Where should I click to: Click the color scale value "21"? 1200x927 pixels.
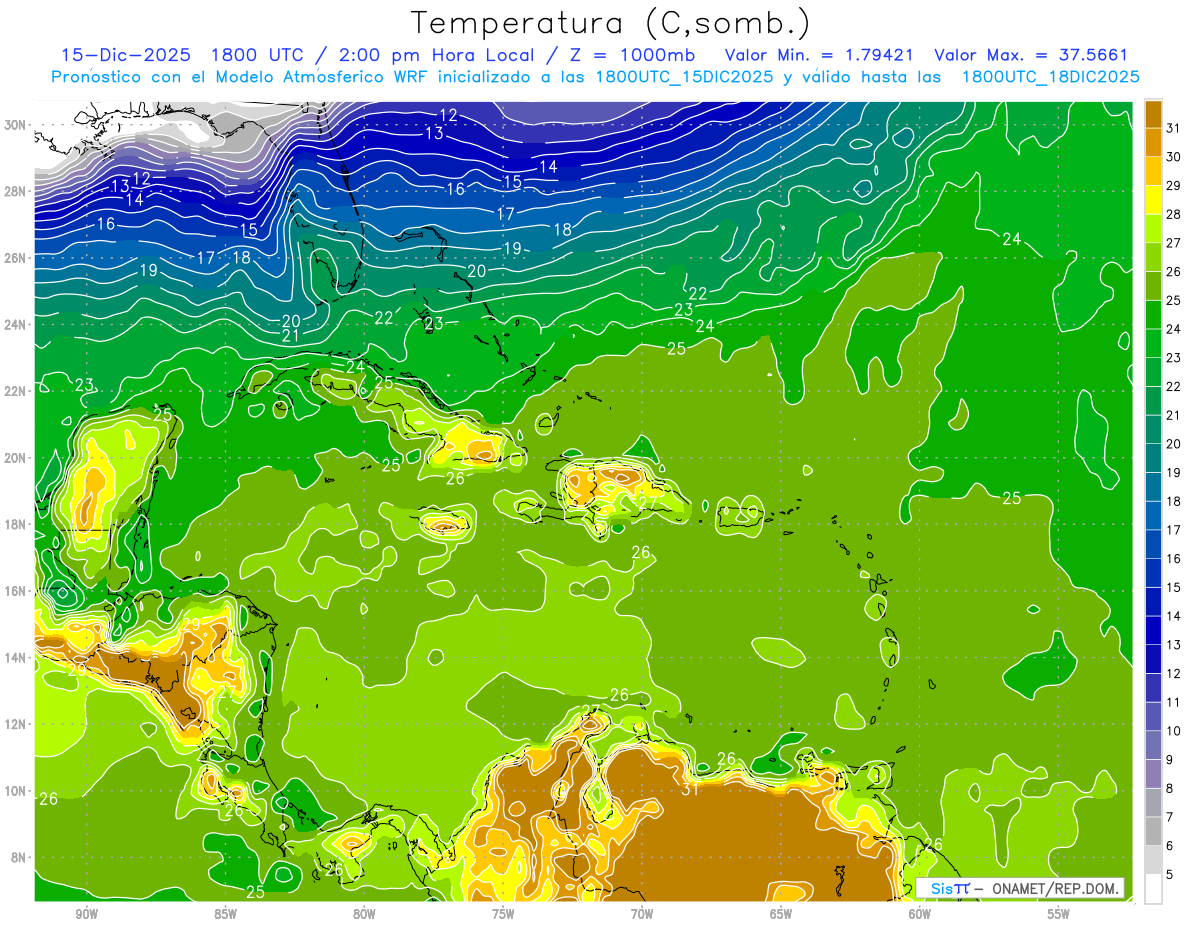tap(1174, 415)
